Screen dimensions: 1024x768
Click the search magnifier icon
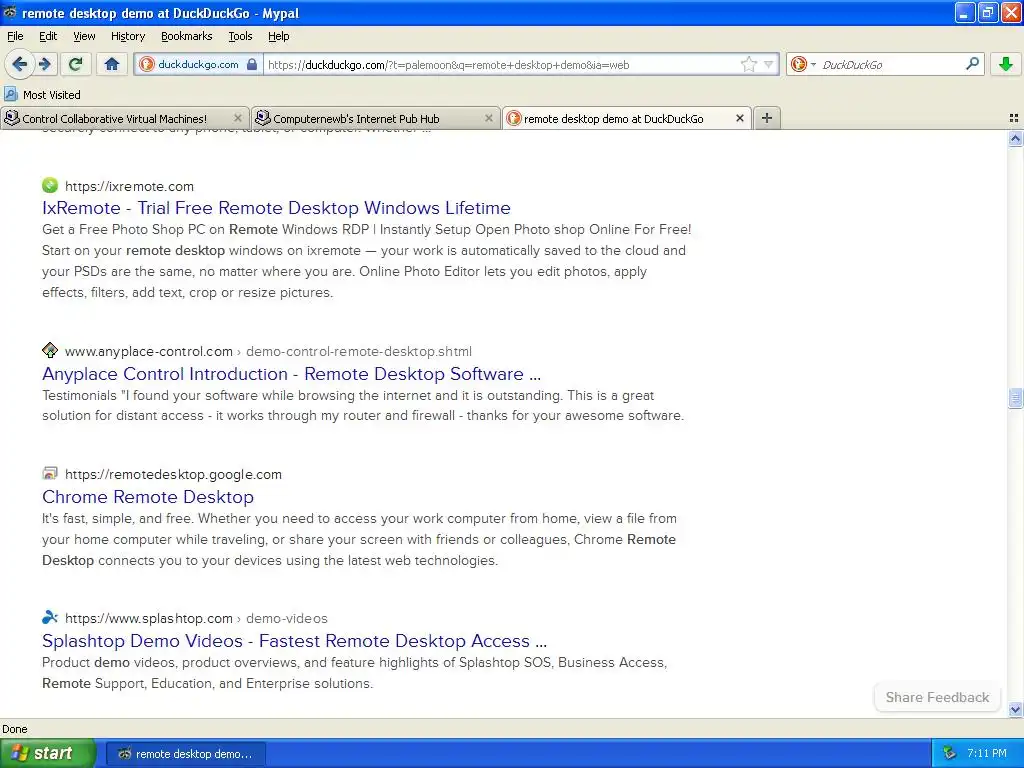[972, 64]
